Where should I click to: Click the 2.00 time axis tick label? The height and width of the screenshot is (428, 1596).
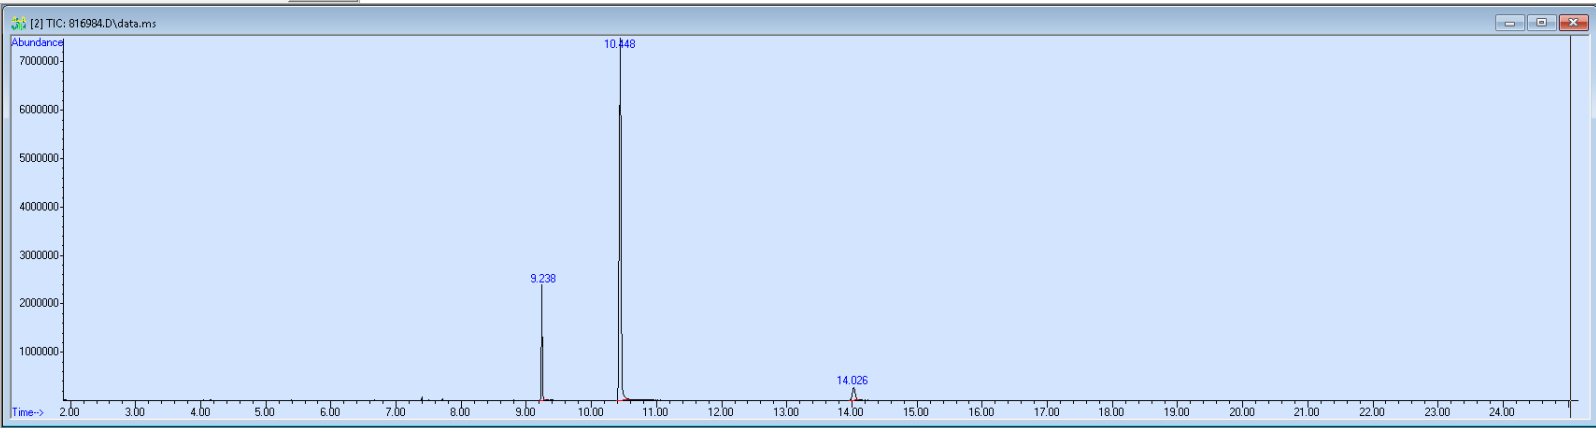click(x=69, y=412)
